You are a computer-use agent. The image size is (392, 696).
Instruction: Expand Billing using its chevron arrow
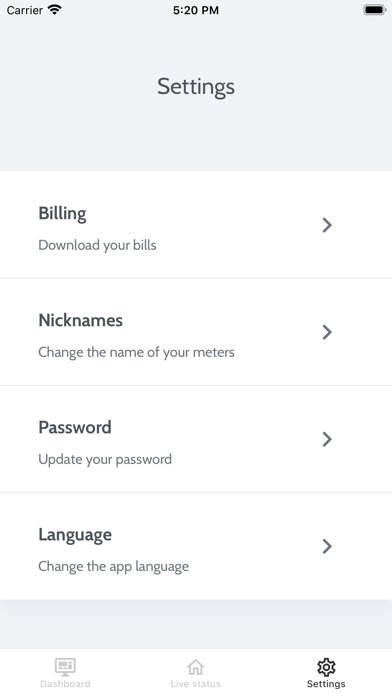pos(327,225)
